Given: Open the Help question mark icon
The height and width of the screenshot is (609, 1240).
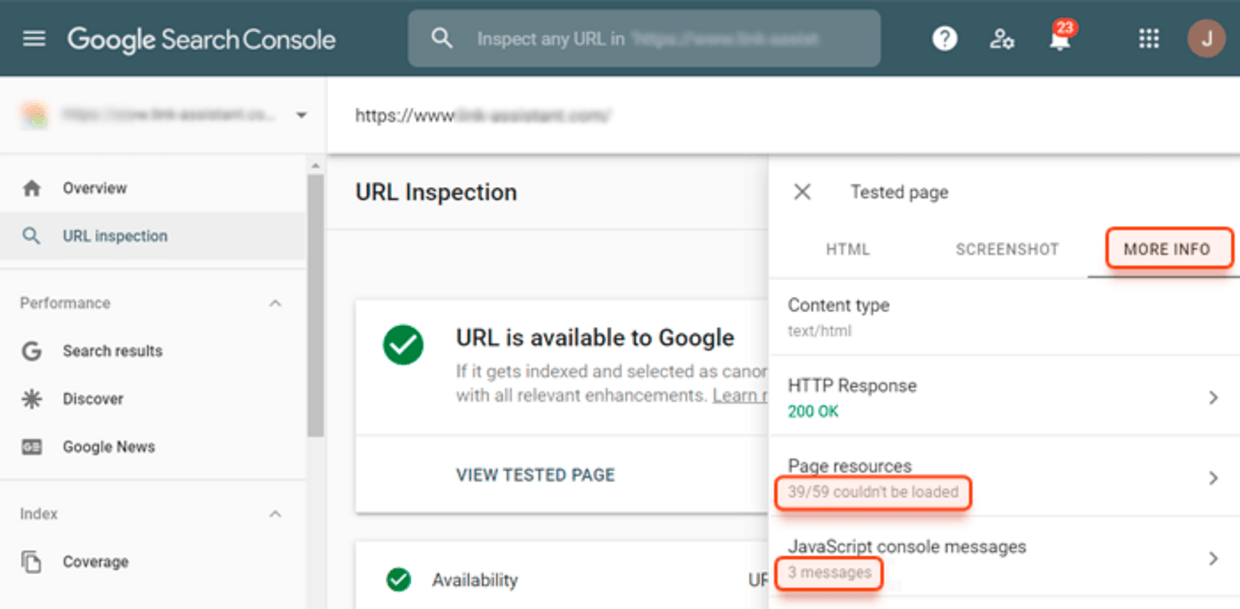Looking at the screenshot, I should pyautogui.click(x=944, y=38).
